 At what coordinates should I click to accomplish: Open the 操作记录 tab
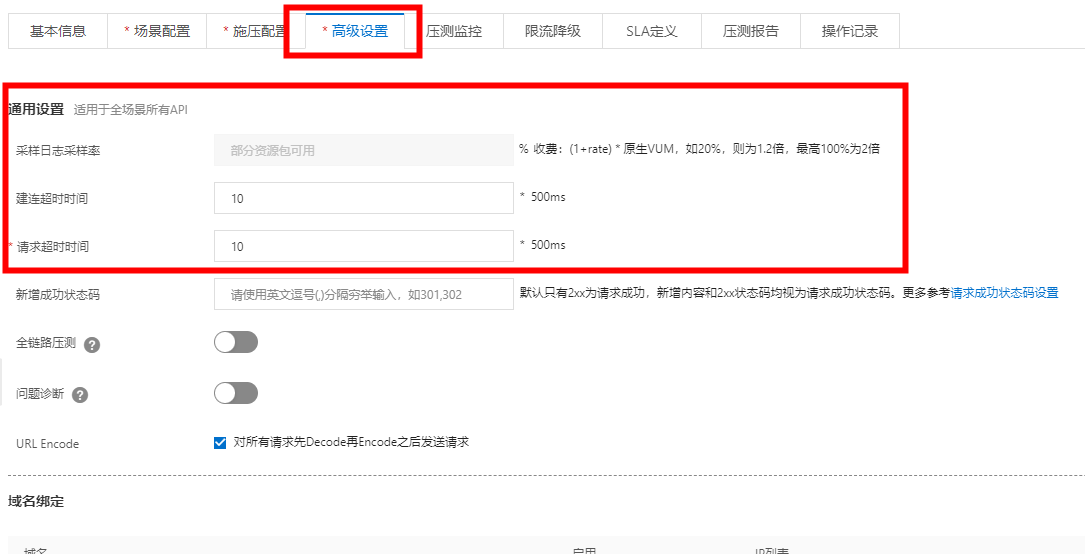[x=850, y=31]
